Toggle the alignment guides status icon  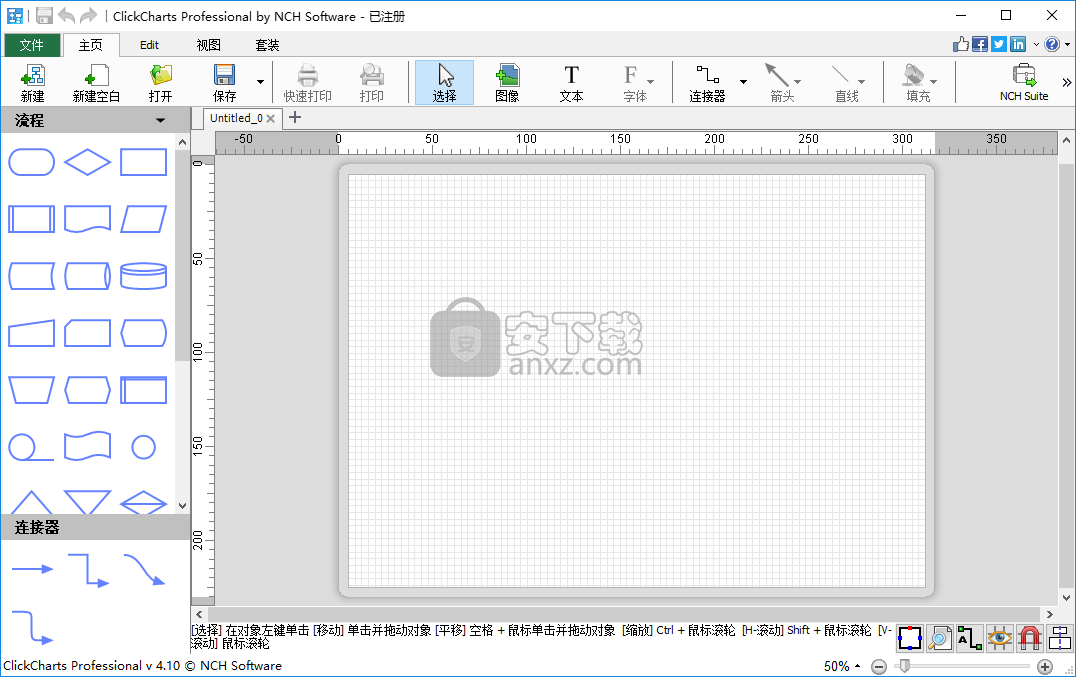tap(1060, 638)
